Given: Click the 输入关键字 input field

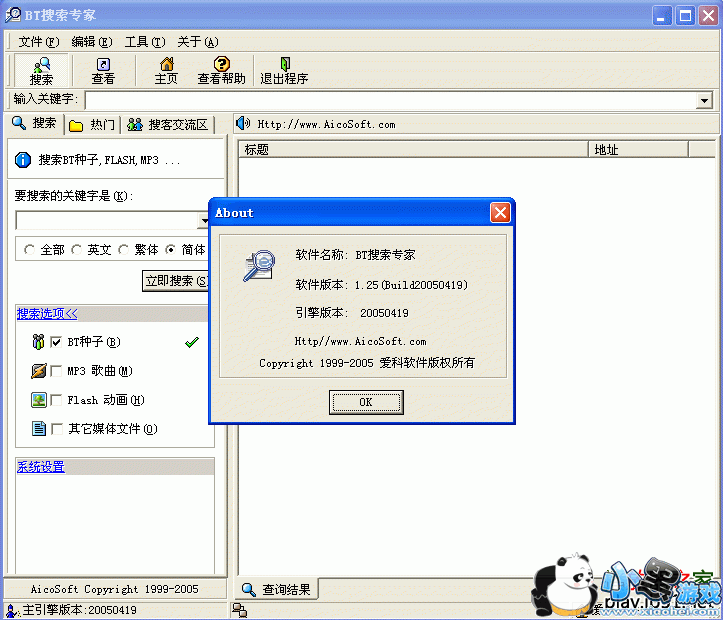Looking at the screenshot, I should tap(391, 100).
